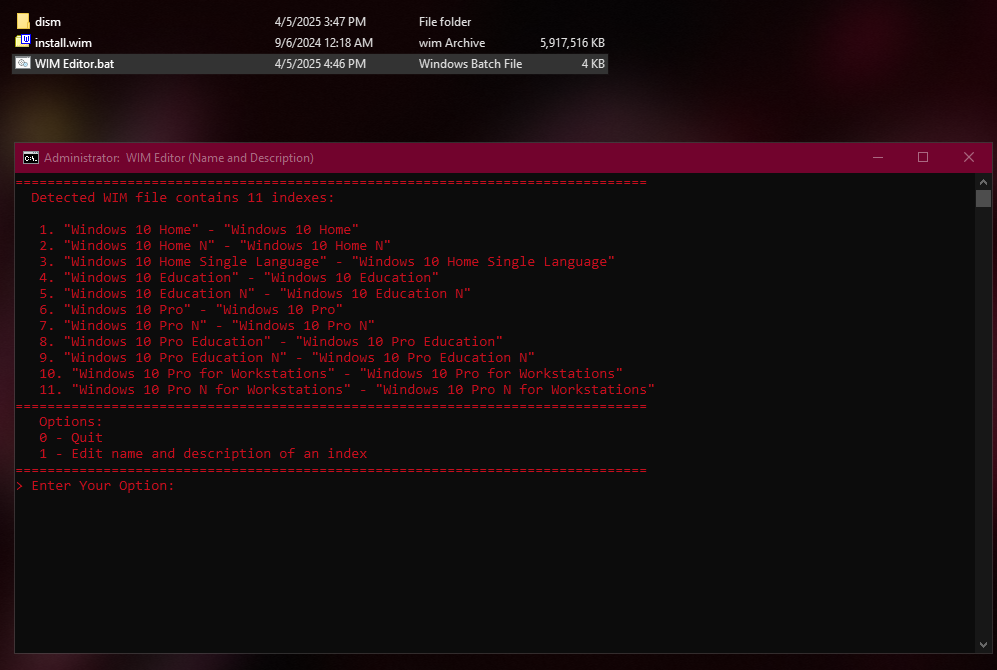Viewport: 997px width, 670px height.
Task: Click the '0 - Quit' option line
Action: tap(71, 437)
